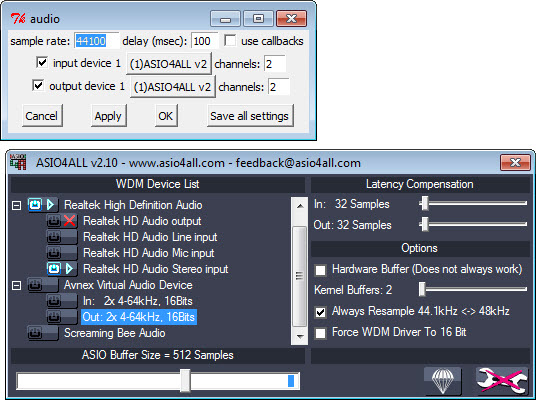Select highlighted Out: 2x 4-64kHz, 16Bits row
549x411 pixels.
139,317
